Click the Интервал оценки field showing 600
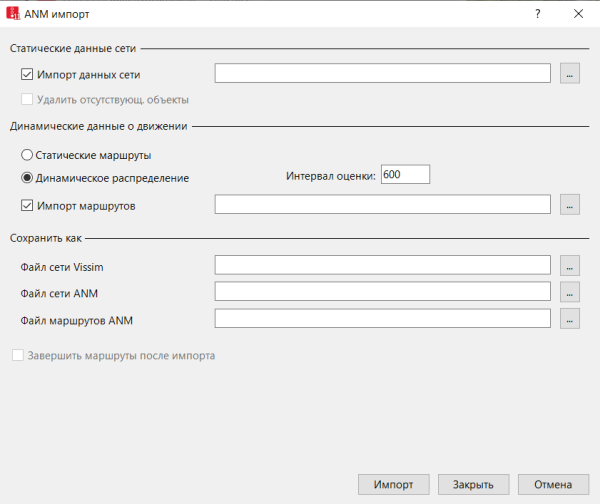This screenshot has width=600, height=504. pos(404,175)
